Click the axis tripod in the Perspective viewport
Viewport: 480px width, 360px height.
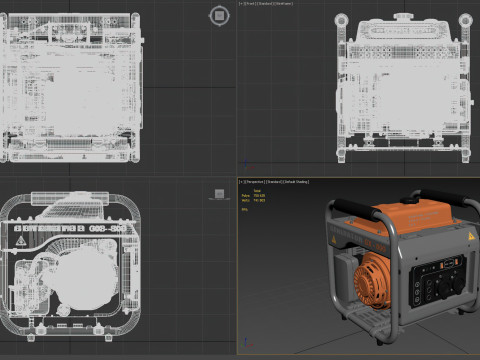coord(247,342)
